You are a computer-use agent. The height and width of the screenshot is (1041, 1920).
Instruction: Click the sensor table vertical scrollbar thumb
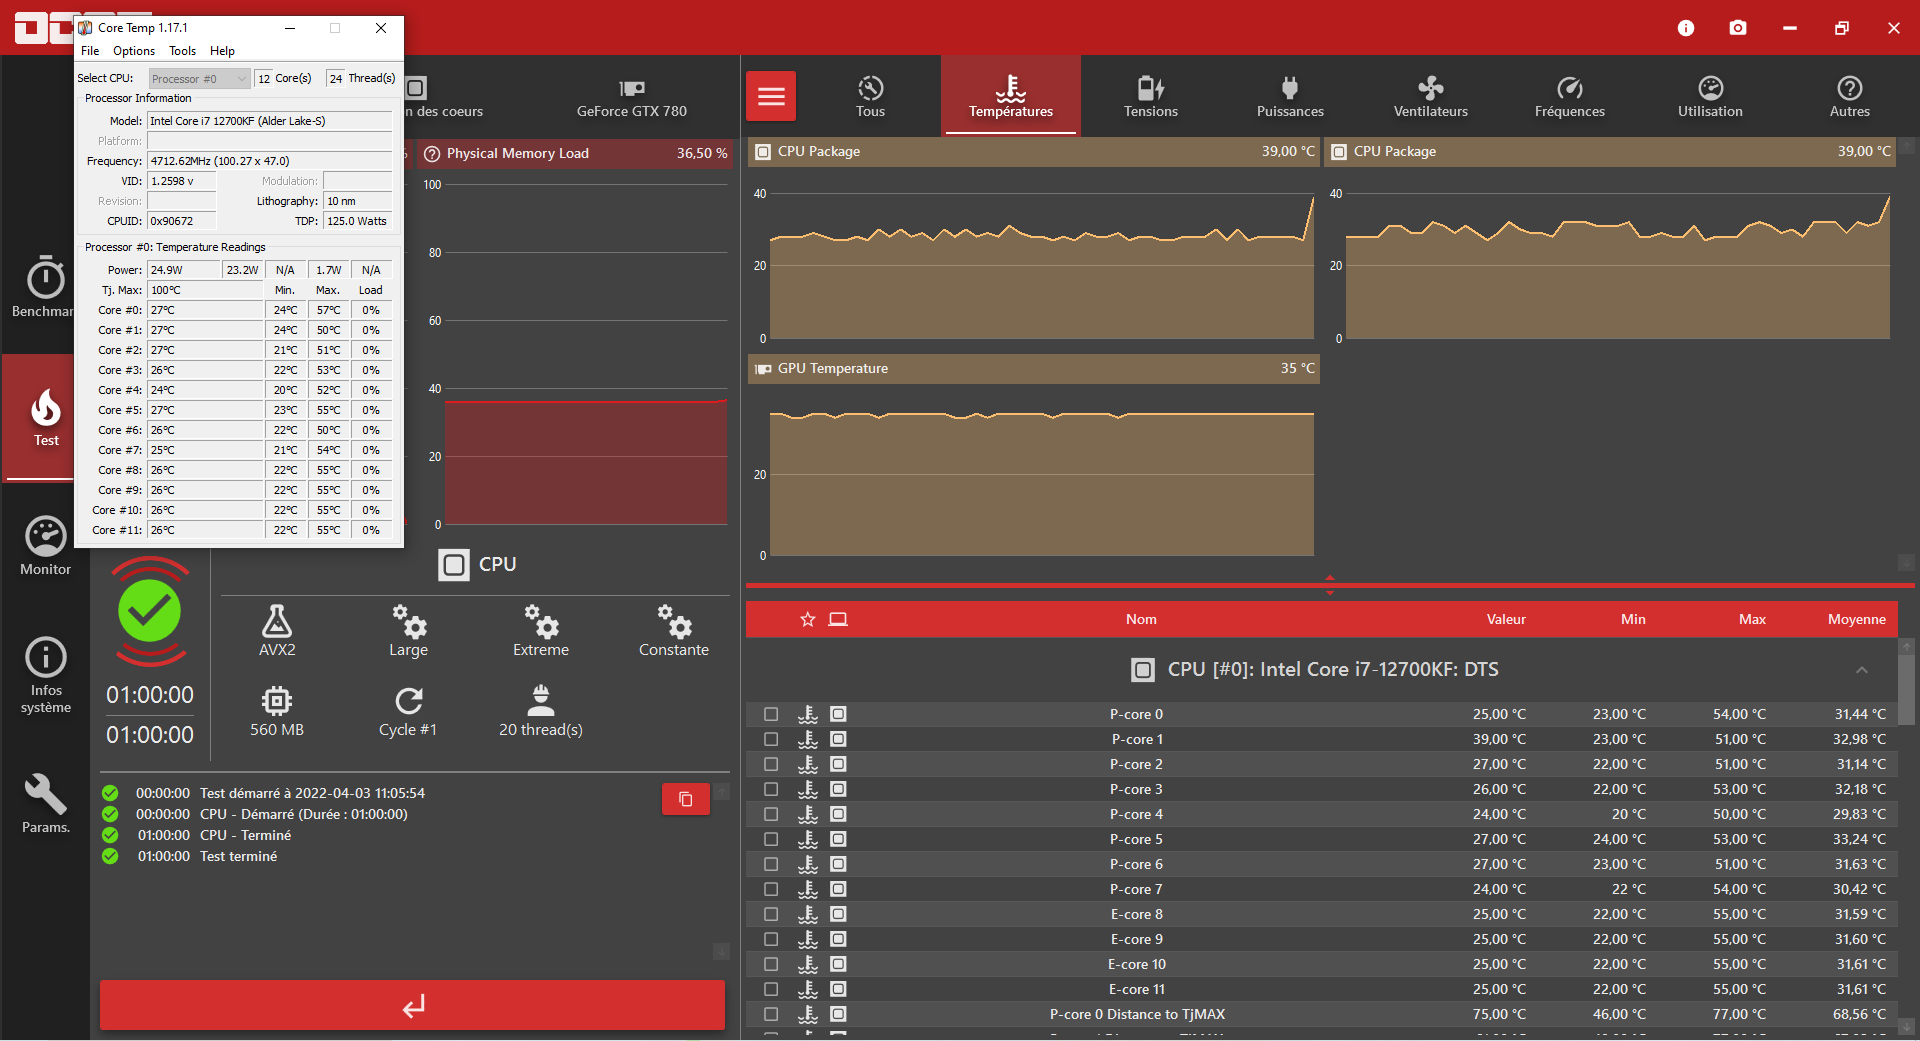[1907, 689]
